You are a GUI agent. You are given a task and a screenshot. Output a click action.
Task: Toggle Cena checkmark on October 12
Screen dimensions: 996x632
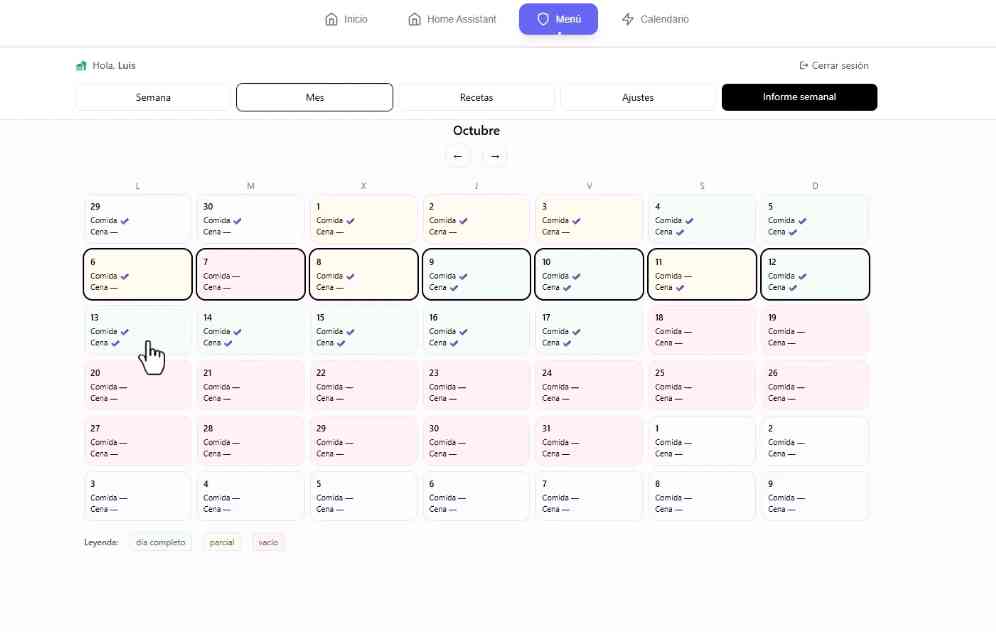(793, 288)
